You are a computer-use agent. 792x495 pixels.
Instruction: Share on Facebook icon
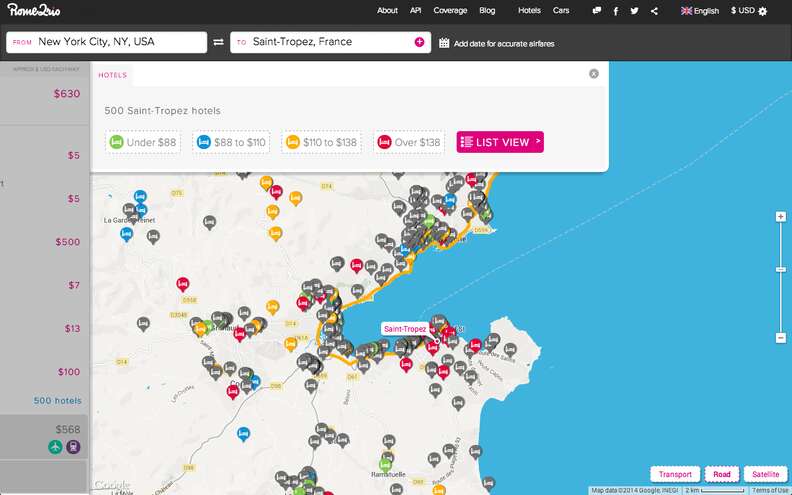pyautogui.click(x=616, y=11)
